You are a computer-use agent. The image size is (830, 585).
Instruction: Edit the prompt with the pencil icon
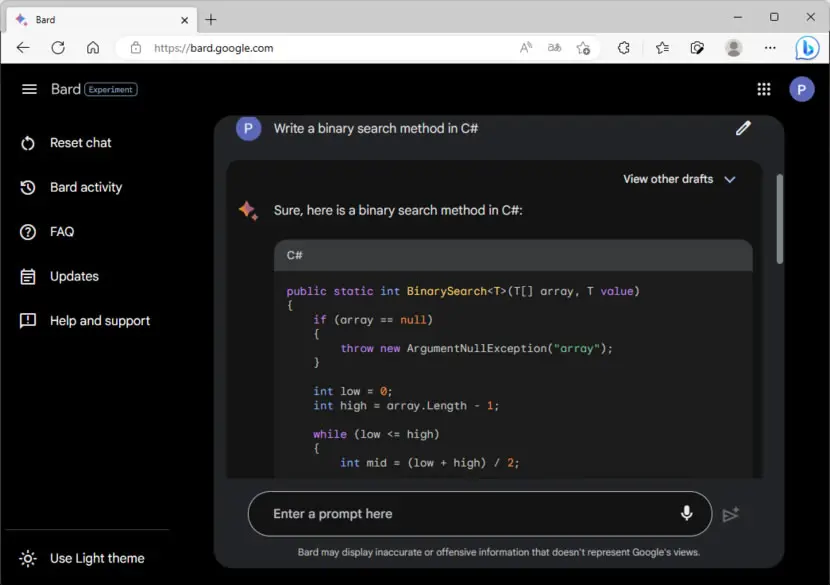(x=743, y=128)
